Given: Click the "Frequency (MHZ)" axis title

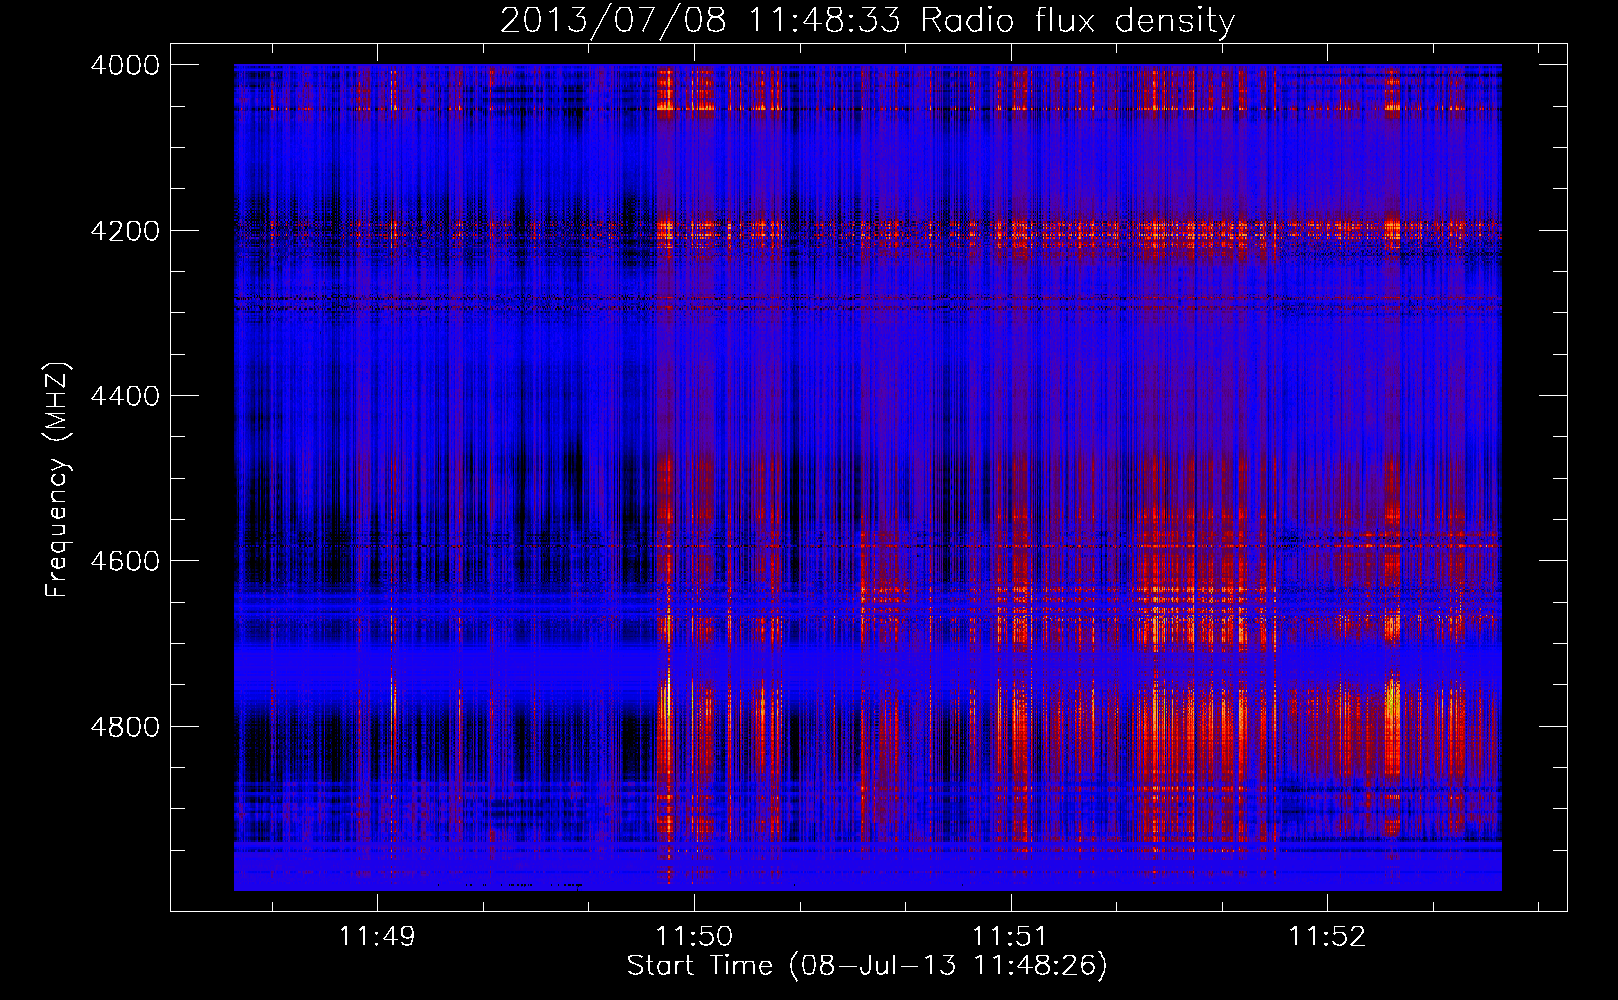Looking at the screenshot, I should pos(58,480).
